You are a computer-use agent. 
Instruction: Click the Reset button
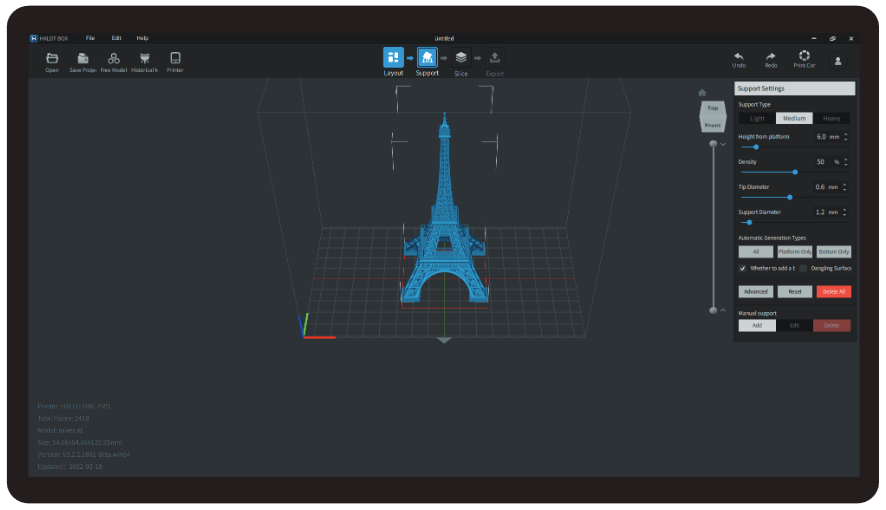[x=794, y=292]
